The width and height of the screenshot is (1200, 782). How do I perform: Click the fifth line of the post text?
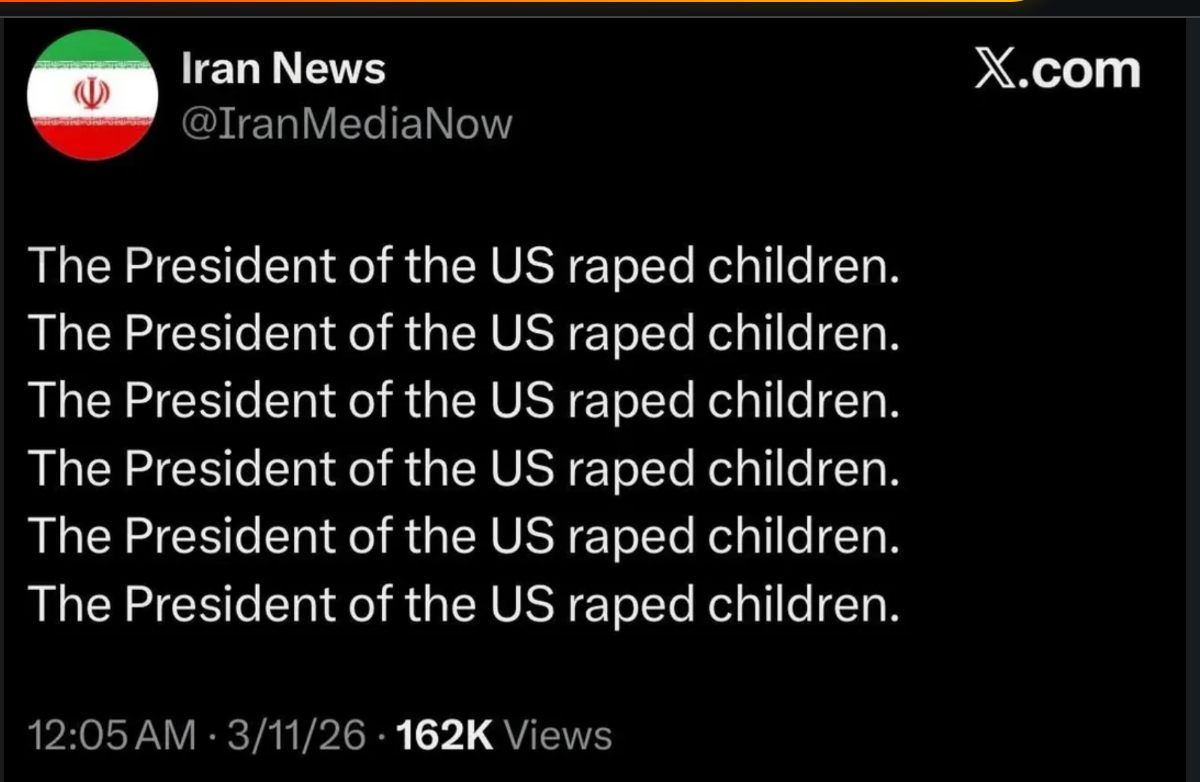464,537
